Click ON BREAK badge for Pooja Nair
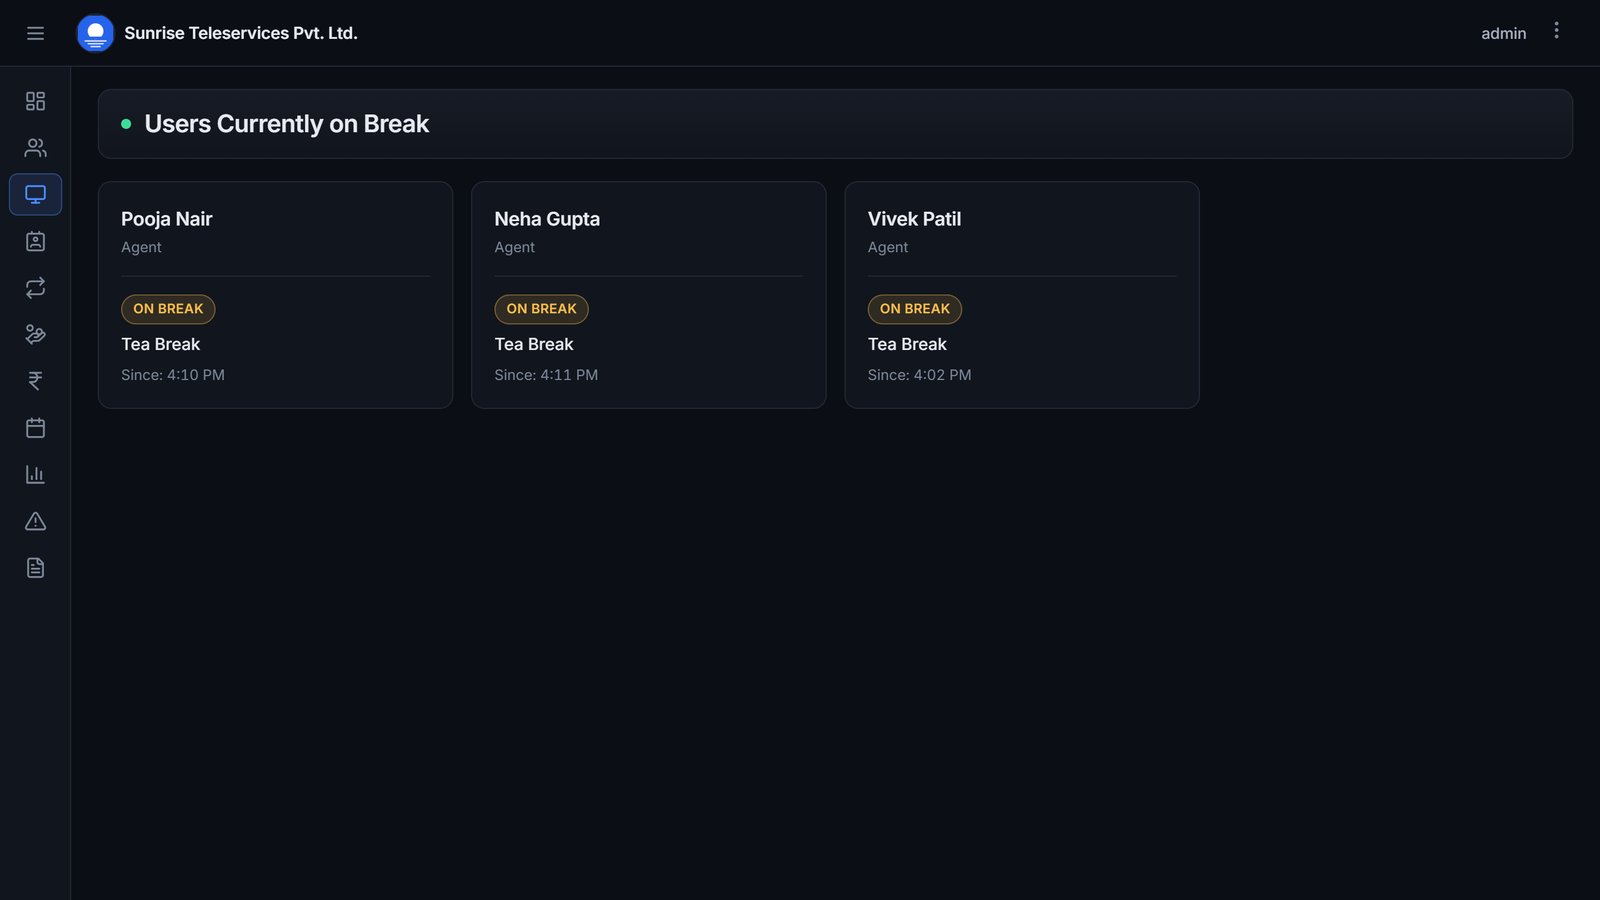Viewport: 1600px width, 900px height. click(168, 309)
